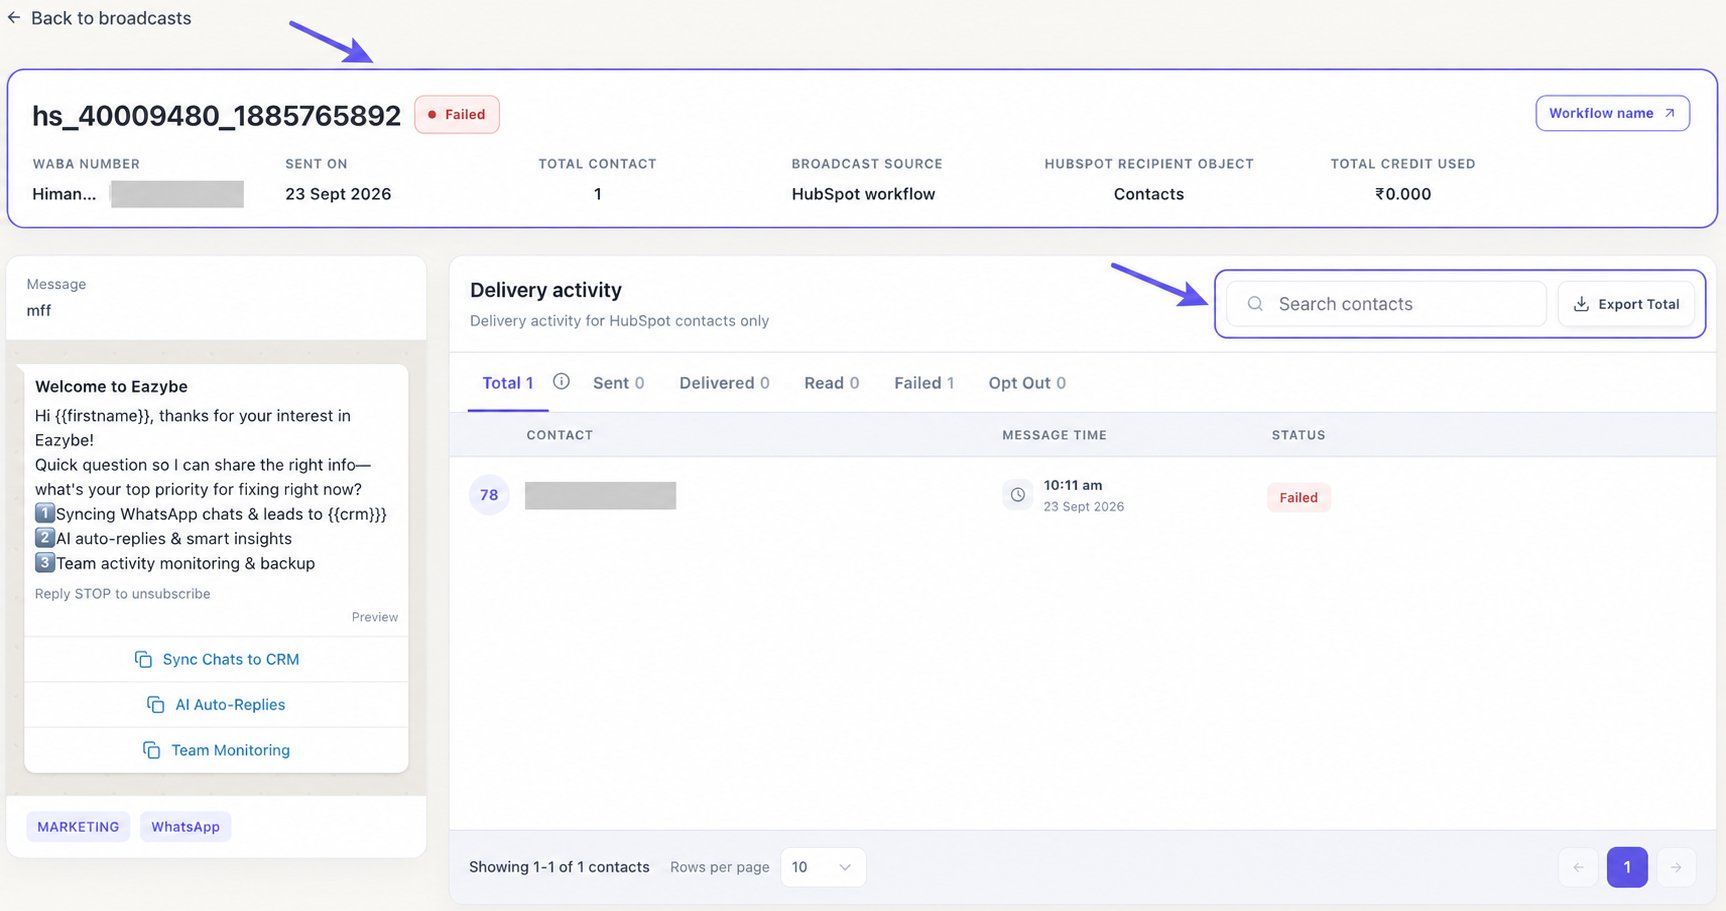Viewport: 1726px width, 911px height.
Task: Click the CONTACT column header
Action: [x=560, y=435]
